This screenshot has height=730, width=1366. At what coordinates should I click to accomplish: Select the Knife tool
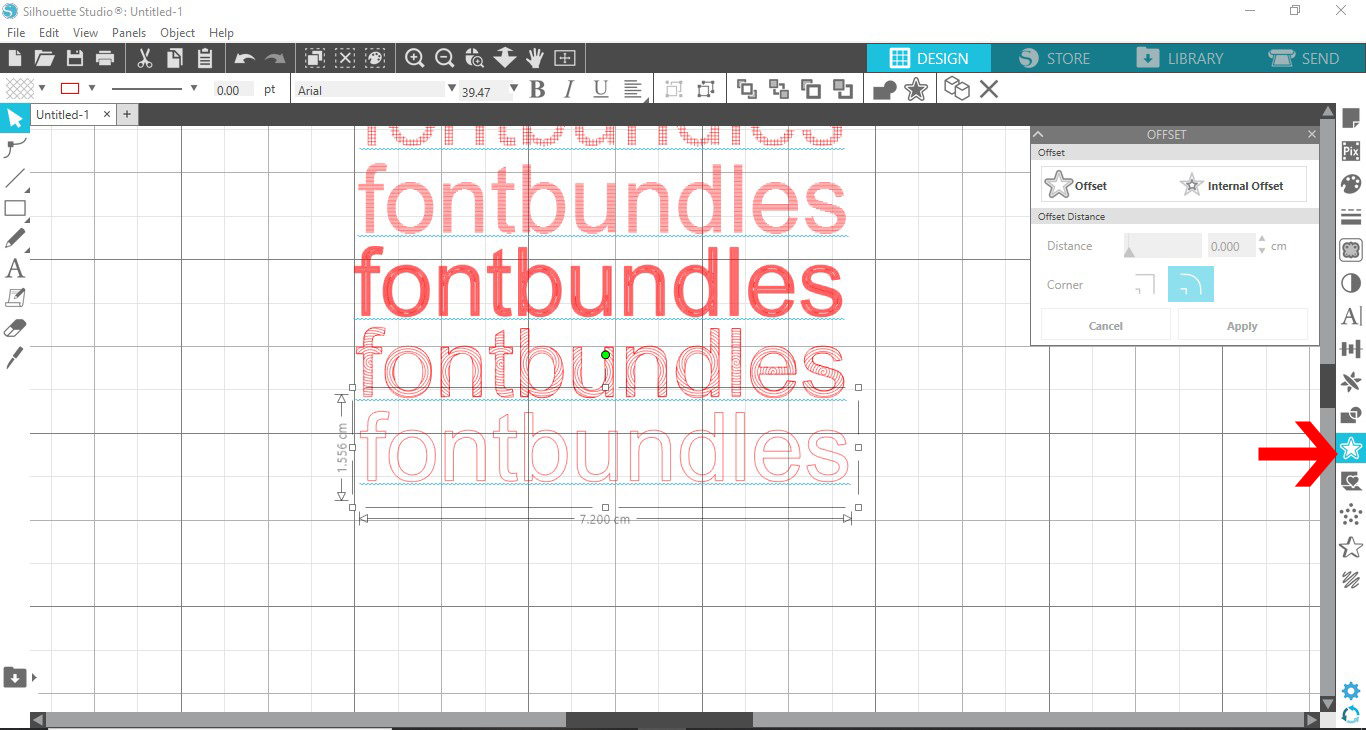[x=15, y=357]
